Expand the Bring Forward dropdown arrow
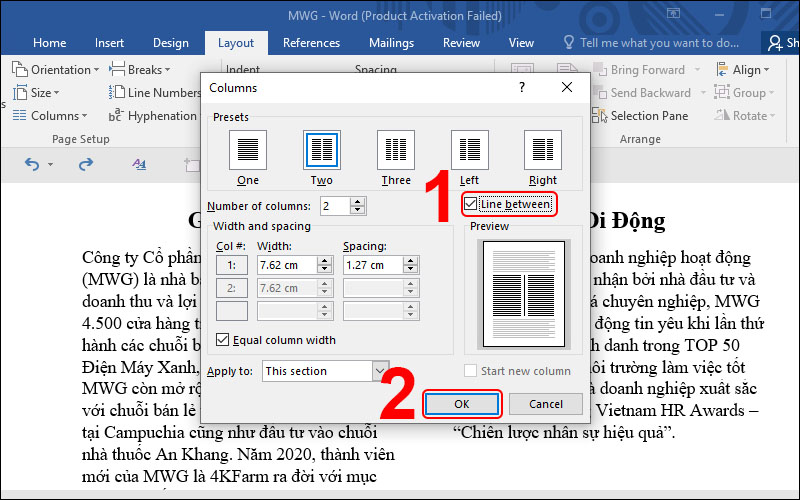This screenshot has width=800, height=500. (697, 69)
